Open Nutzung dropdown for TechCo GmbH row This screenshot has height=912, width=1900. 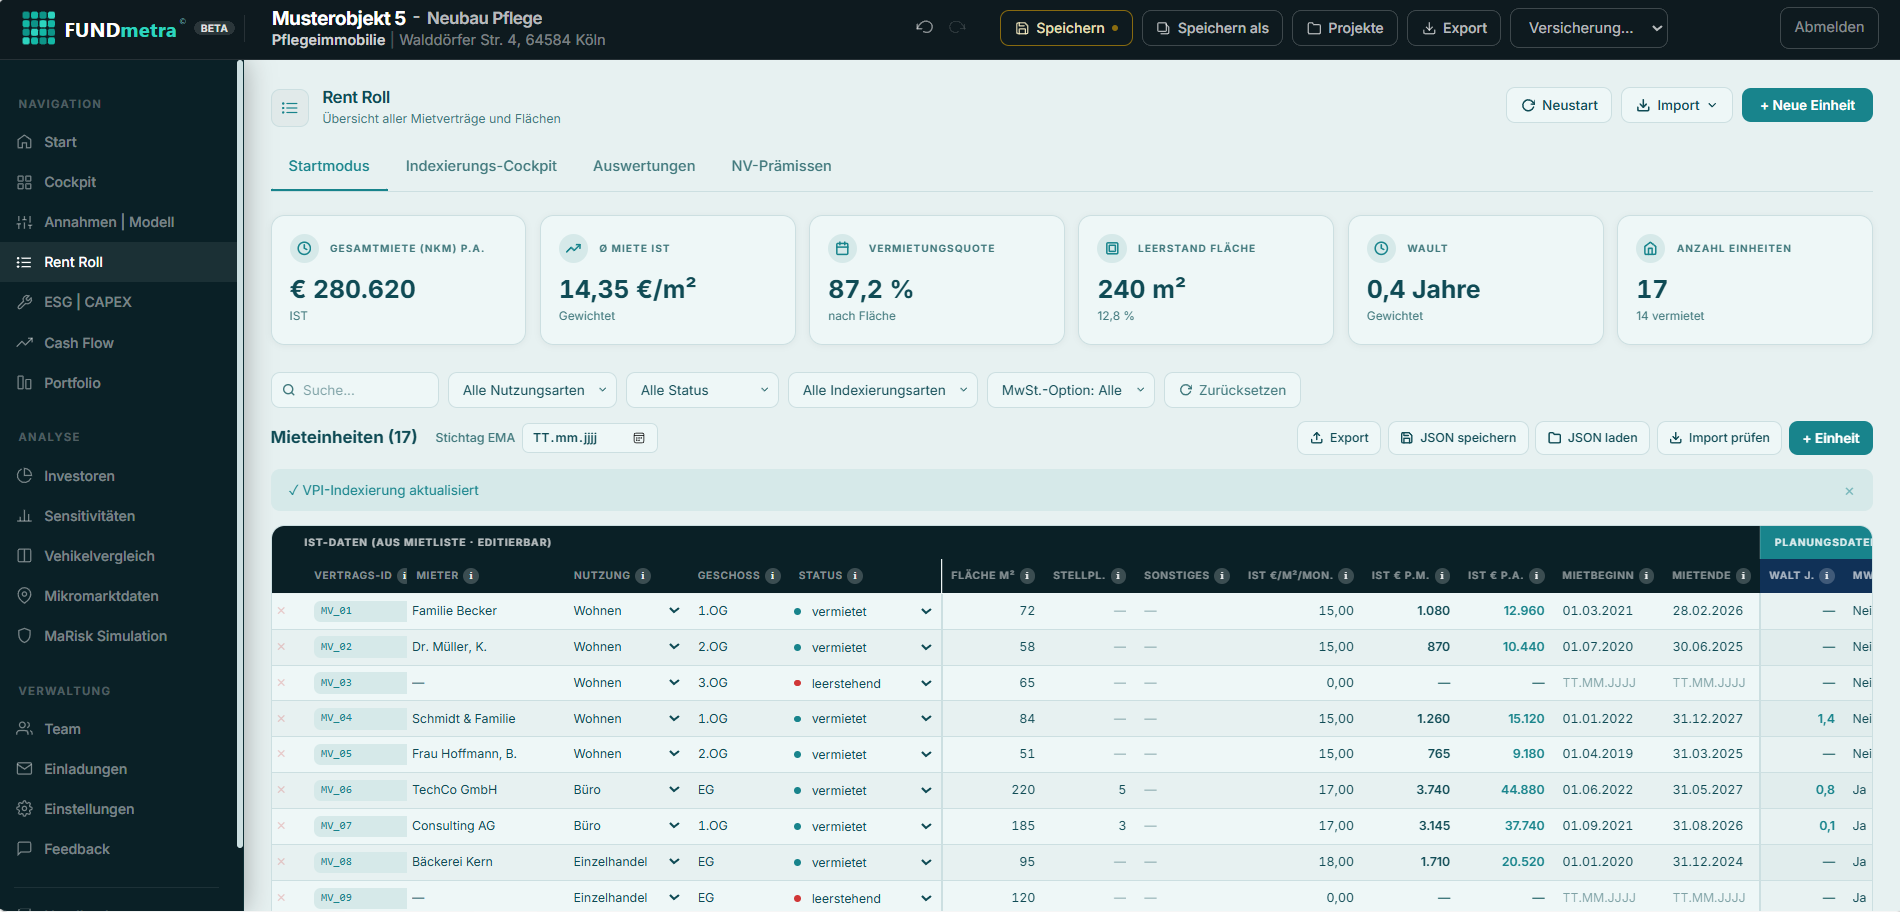point(674,790)
